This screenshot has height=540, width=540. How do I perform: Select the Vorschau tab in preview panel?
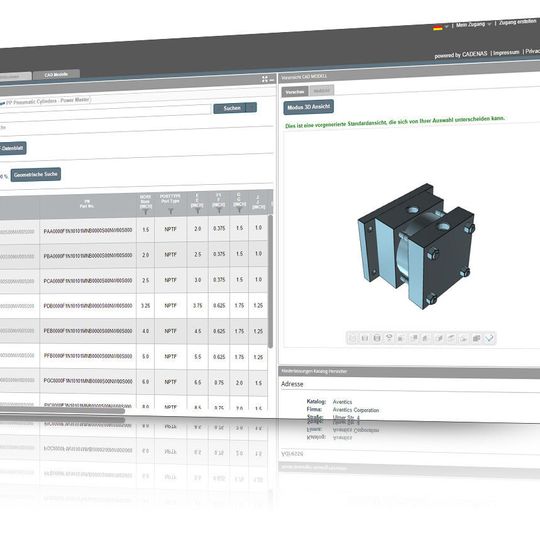(x=295, y=92)
